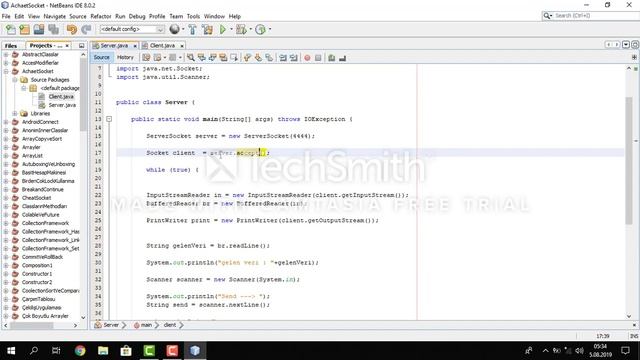The image size is (640, 360).
Task: Click the New File toolbar icon
Action: pyautogui.click(x=11, y=29)
